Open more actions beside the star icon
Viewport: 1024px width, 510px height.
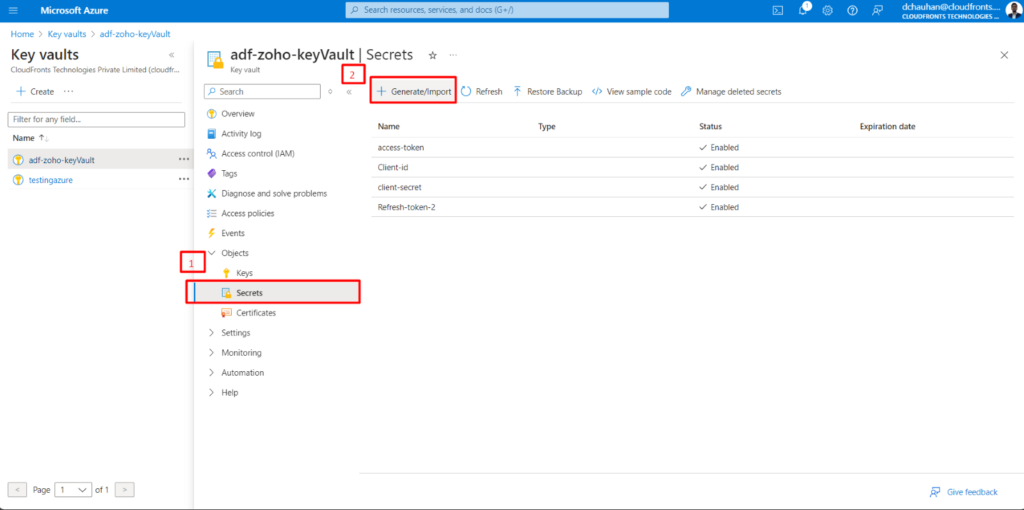(453, 56)
